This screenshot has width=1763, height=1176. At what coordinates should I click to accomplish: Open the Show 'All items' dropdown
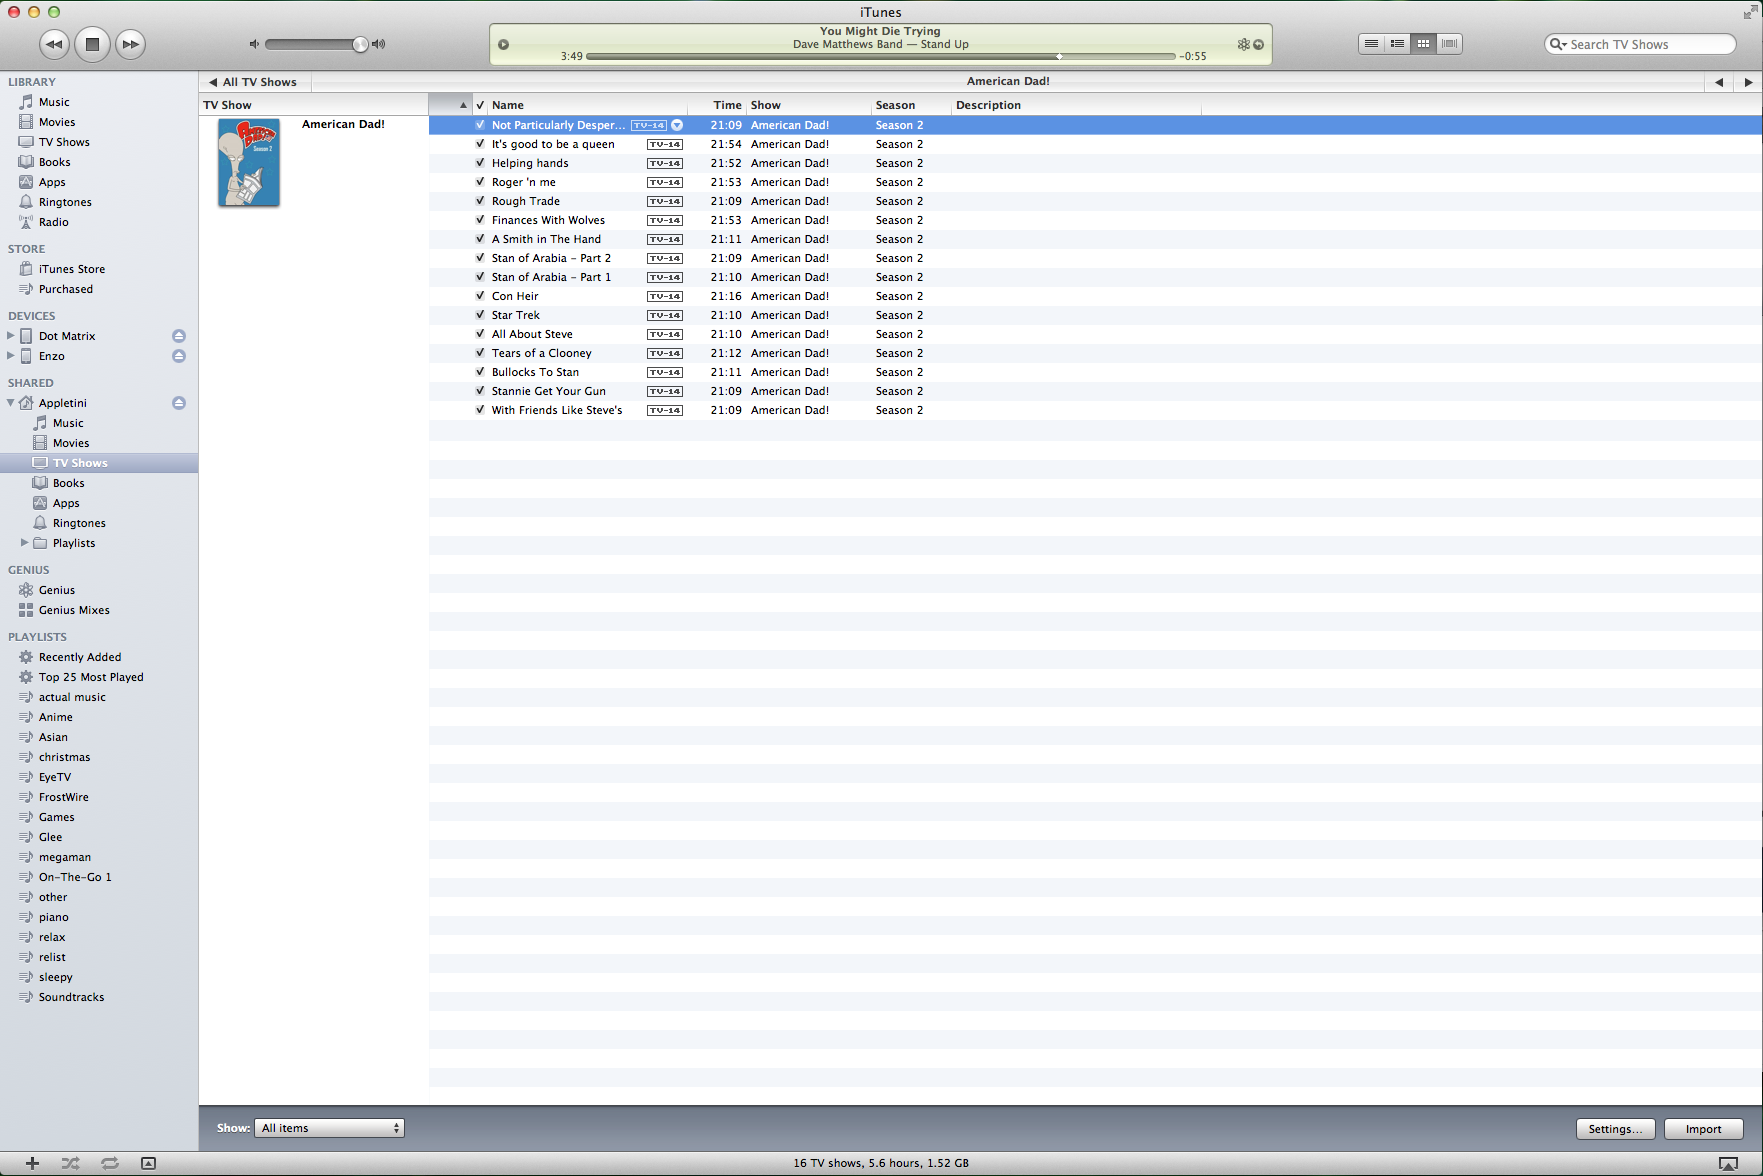[x=329, y=1128]
